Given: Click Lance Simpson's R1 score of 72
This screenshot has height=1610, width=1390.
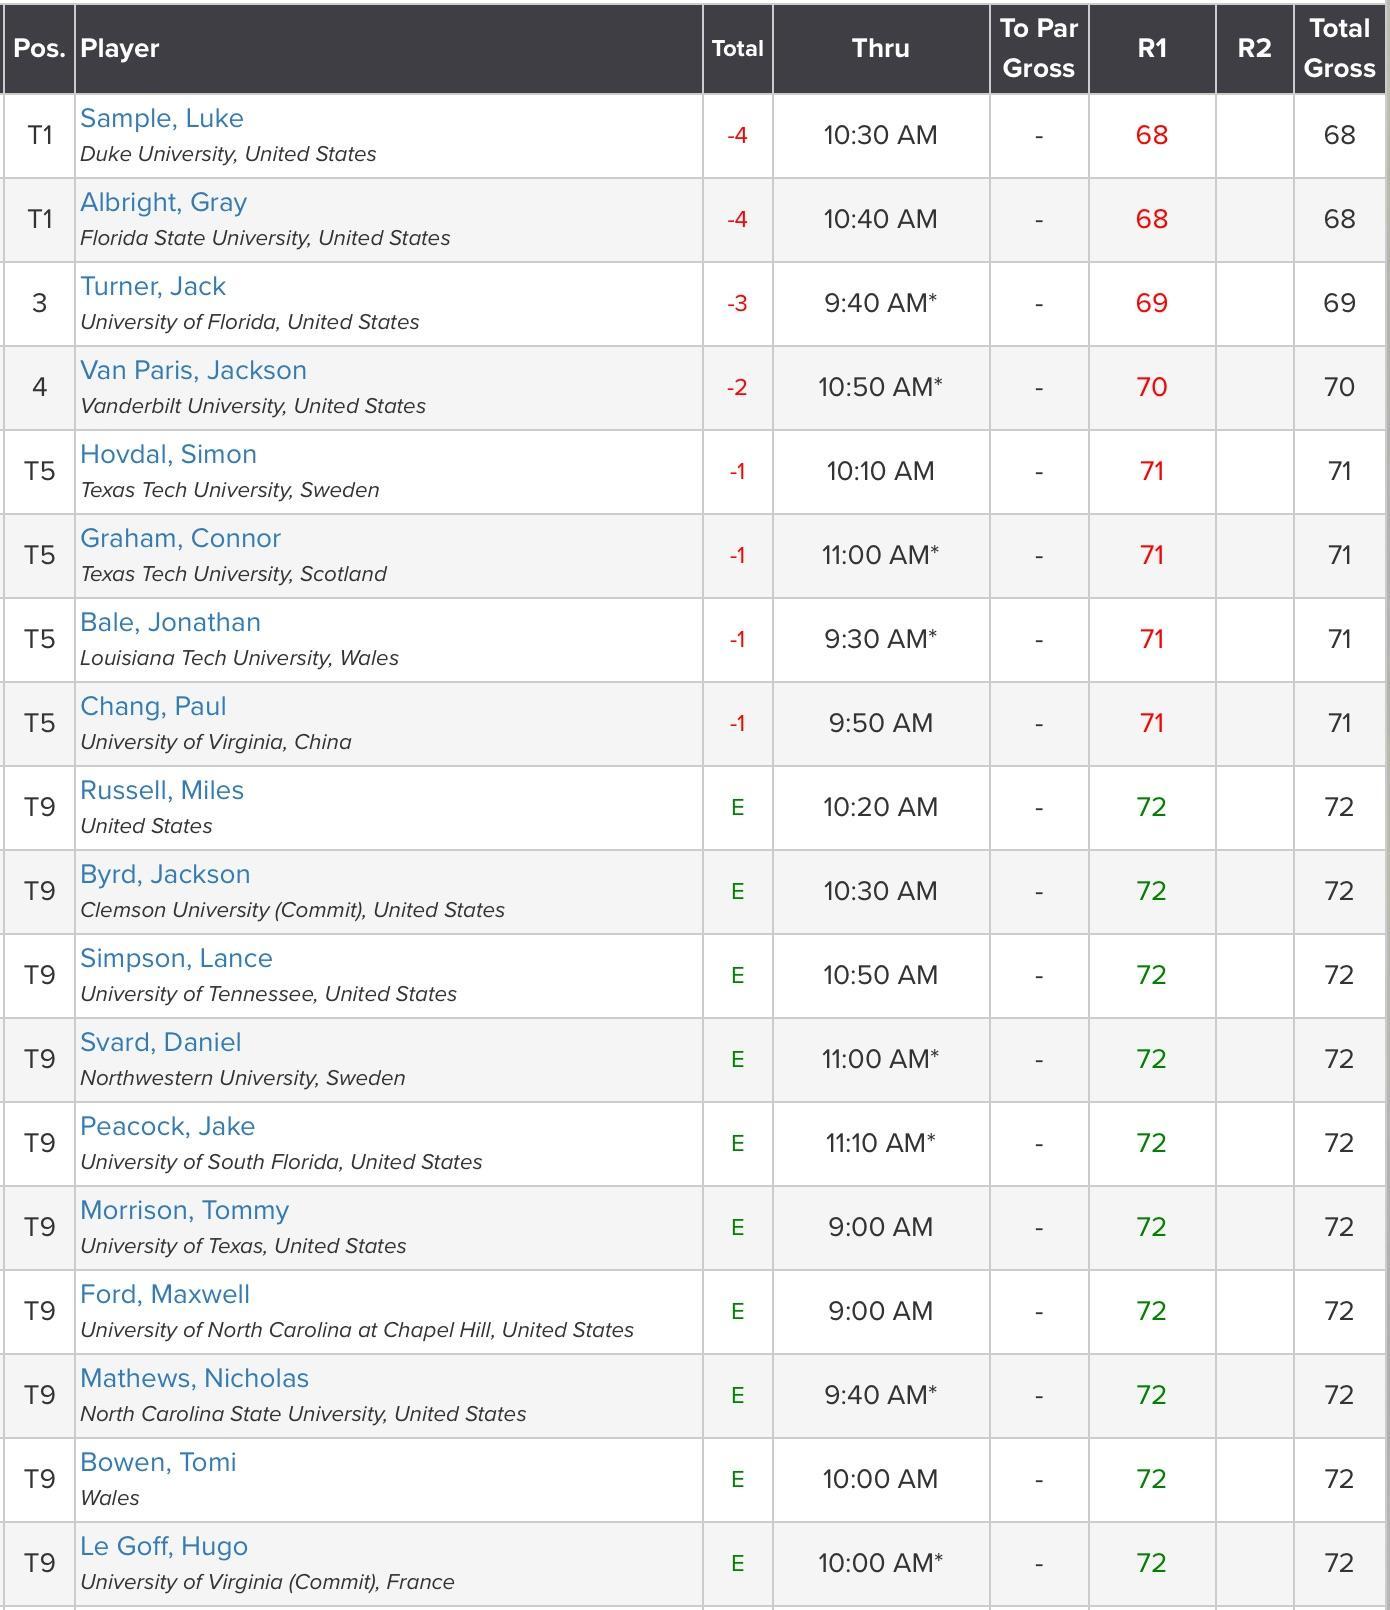Looking at the screenshot, I should [1152, 975].
